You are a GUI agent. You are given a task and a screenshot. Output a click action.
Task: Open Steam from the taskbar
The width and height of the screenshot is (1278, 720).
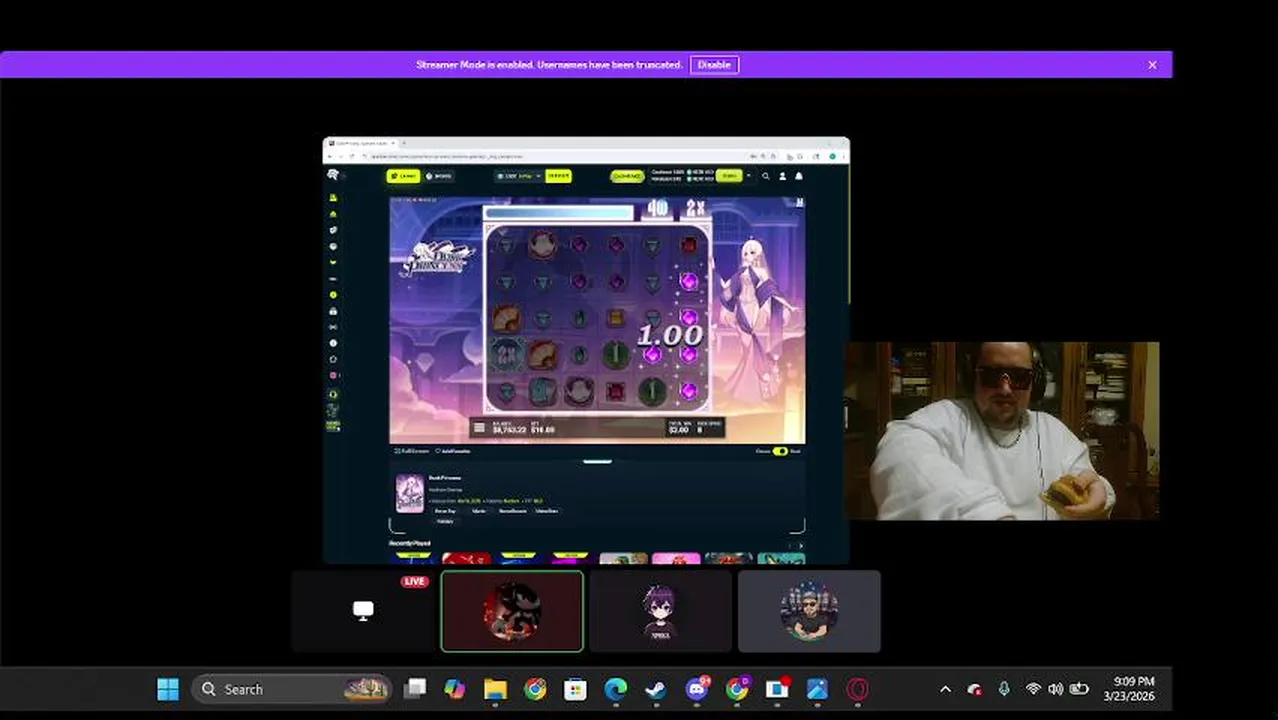click(655, 689)
